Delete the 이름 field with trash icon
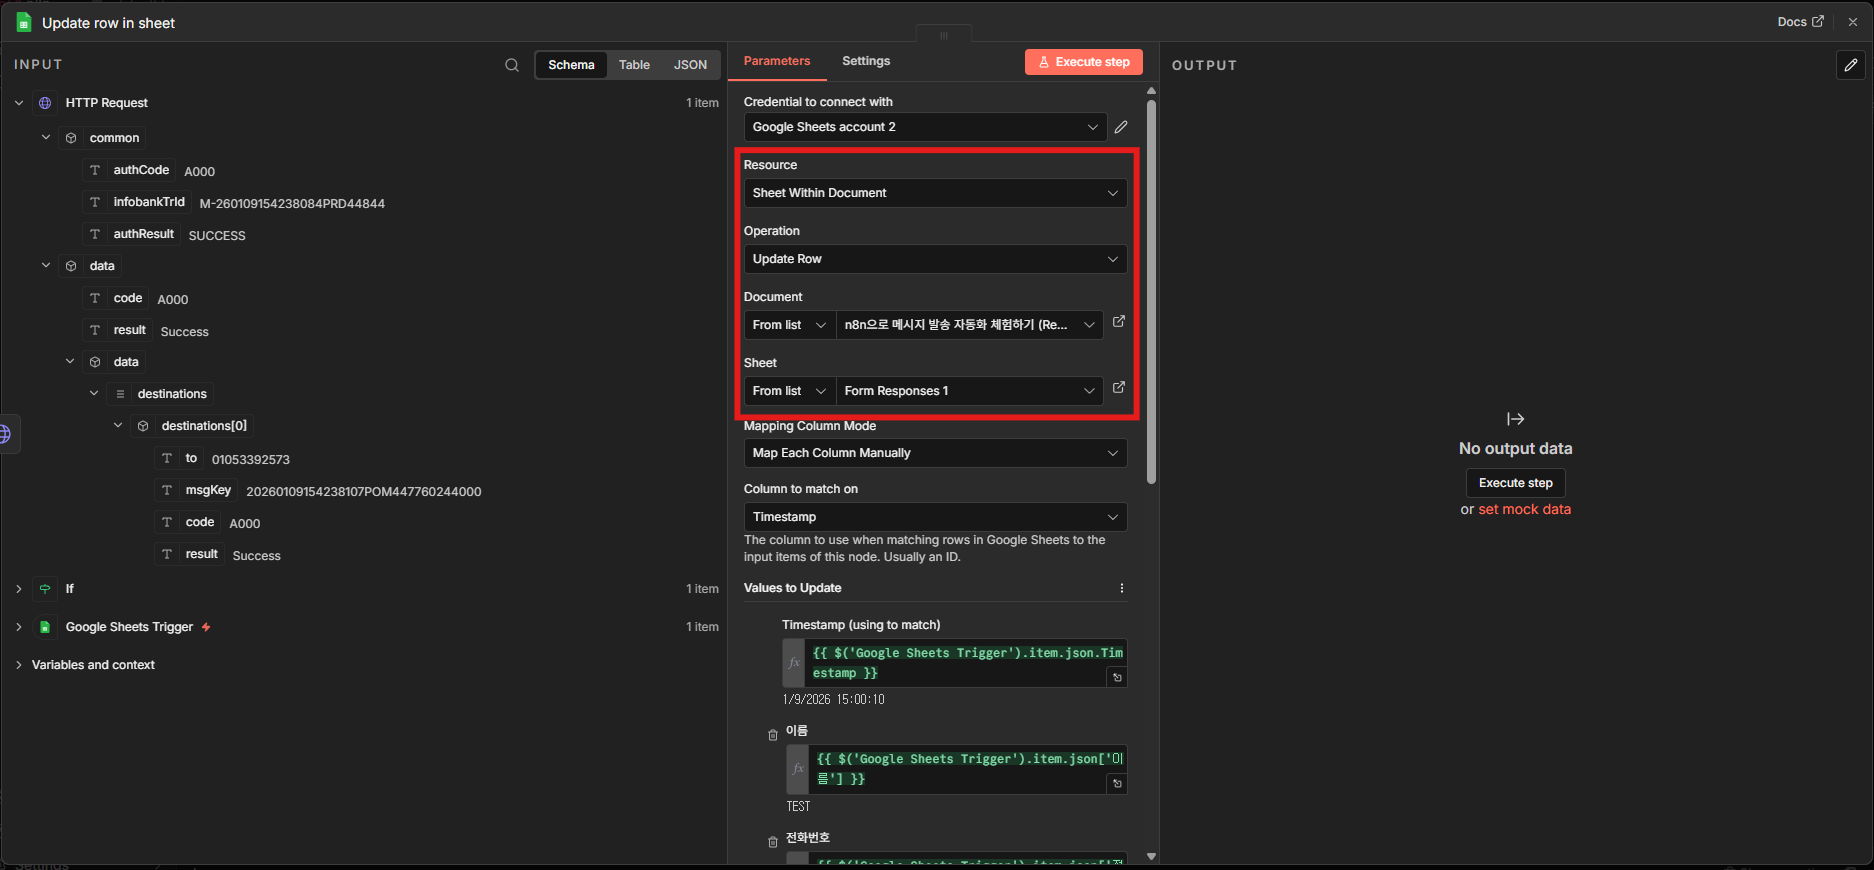Viewport: 1874px width, 870px height. pos(772,735)
